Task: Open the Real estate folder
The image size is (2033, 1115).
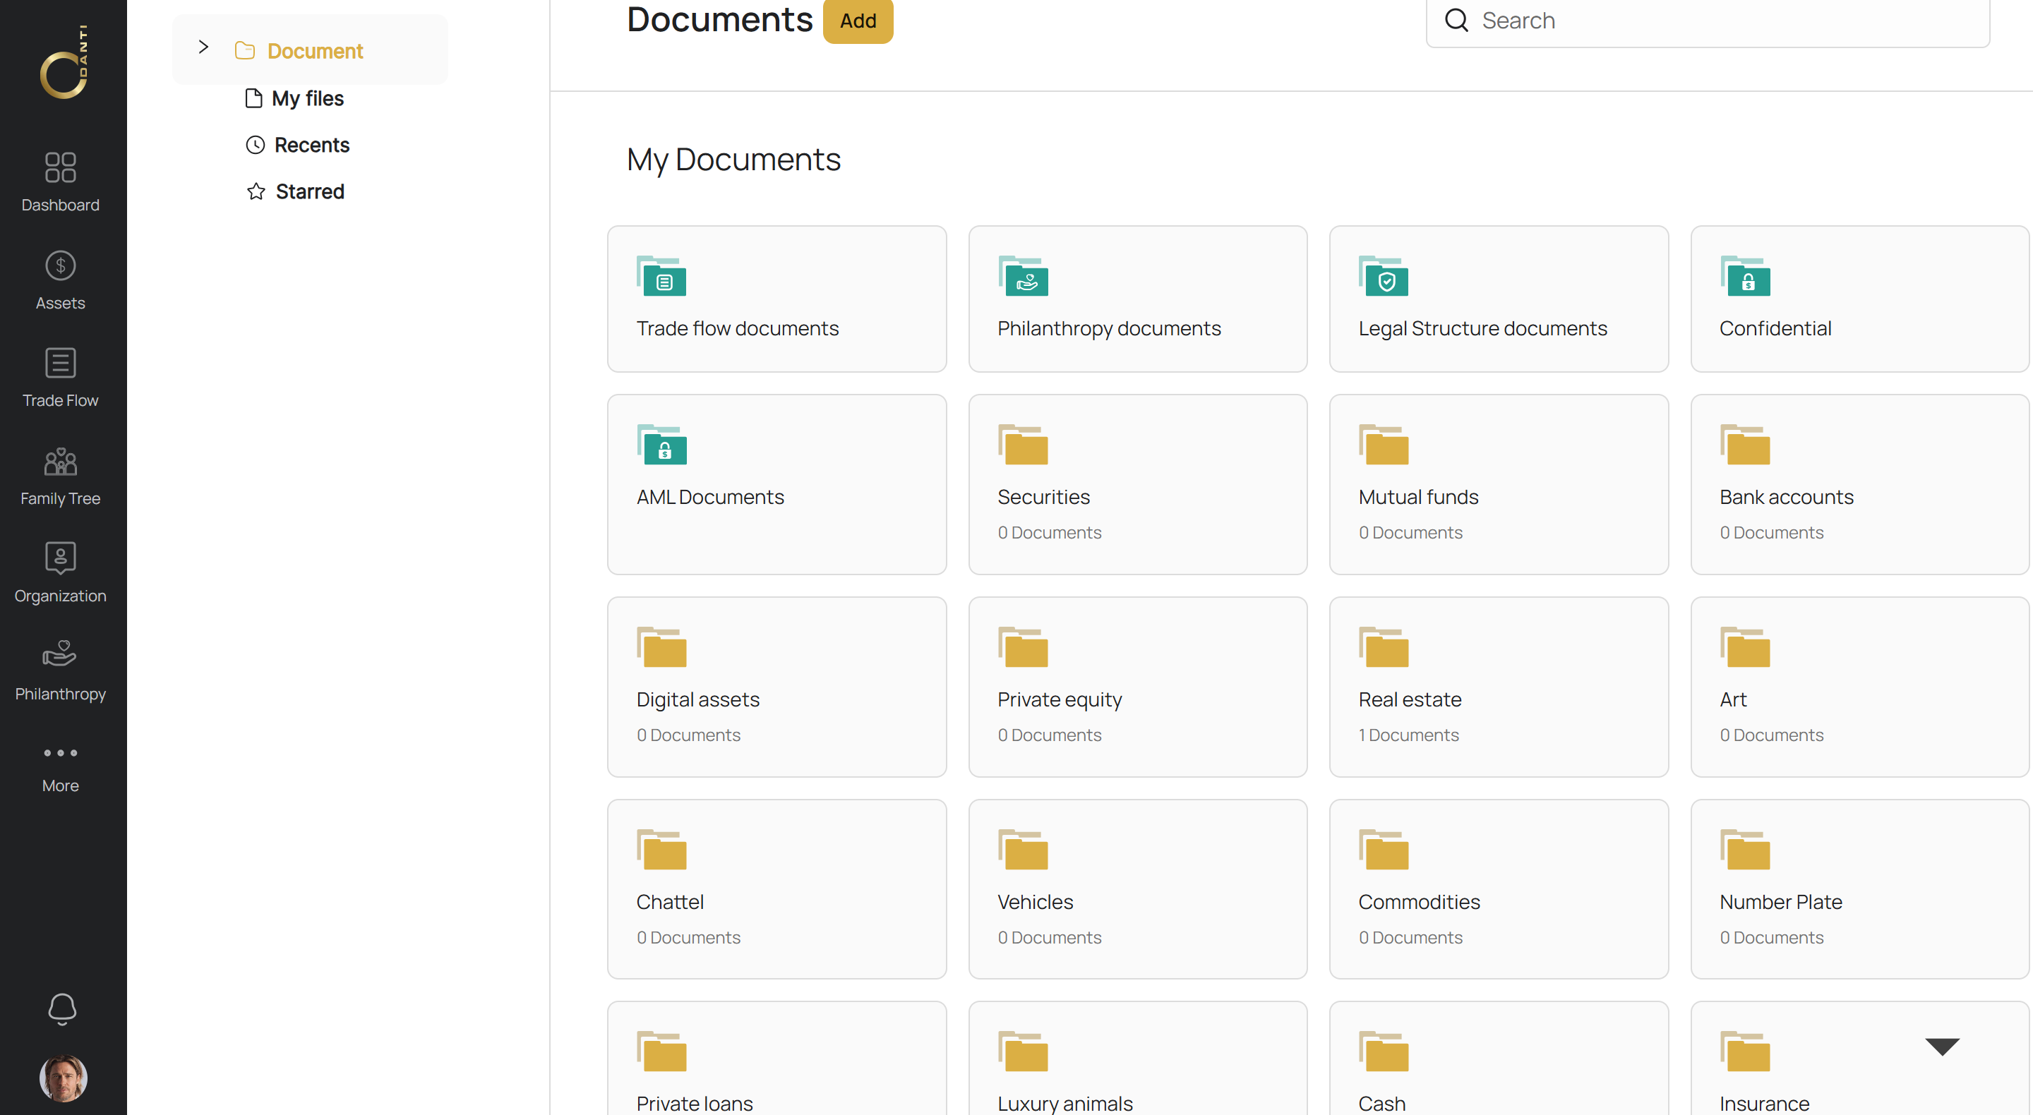Action: click(1497, 686)
